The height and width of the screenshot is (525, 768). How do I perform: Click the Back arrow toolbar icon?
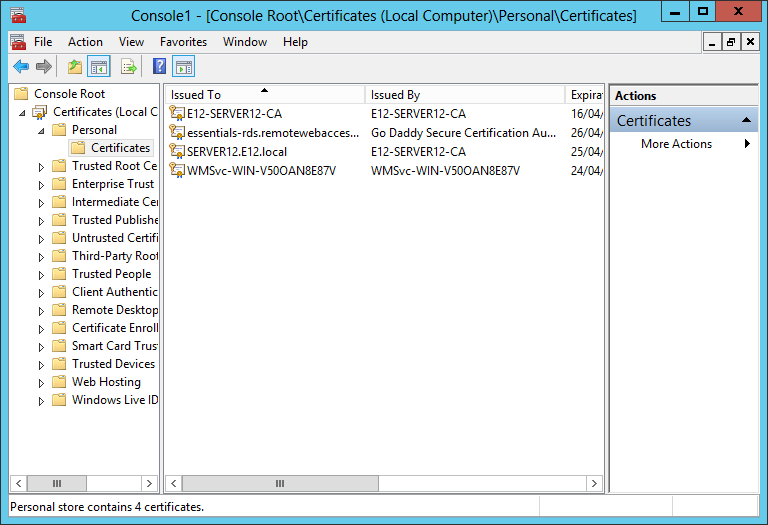[x=20, y=67]
